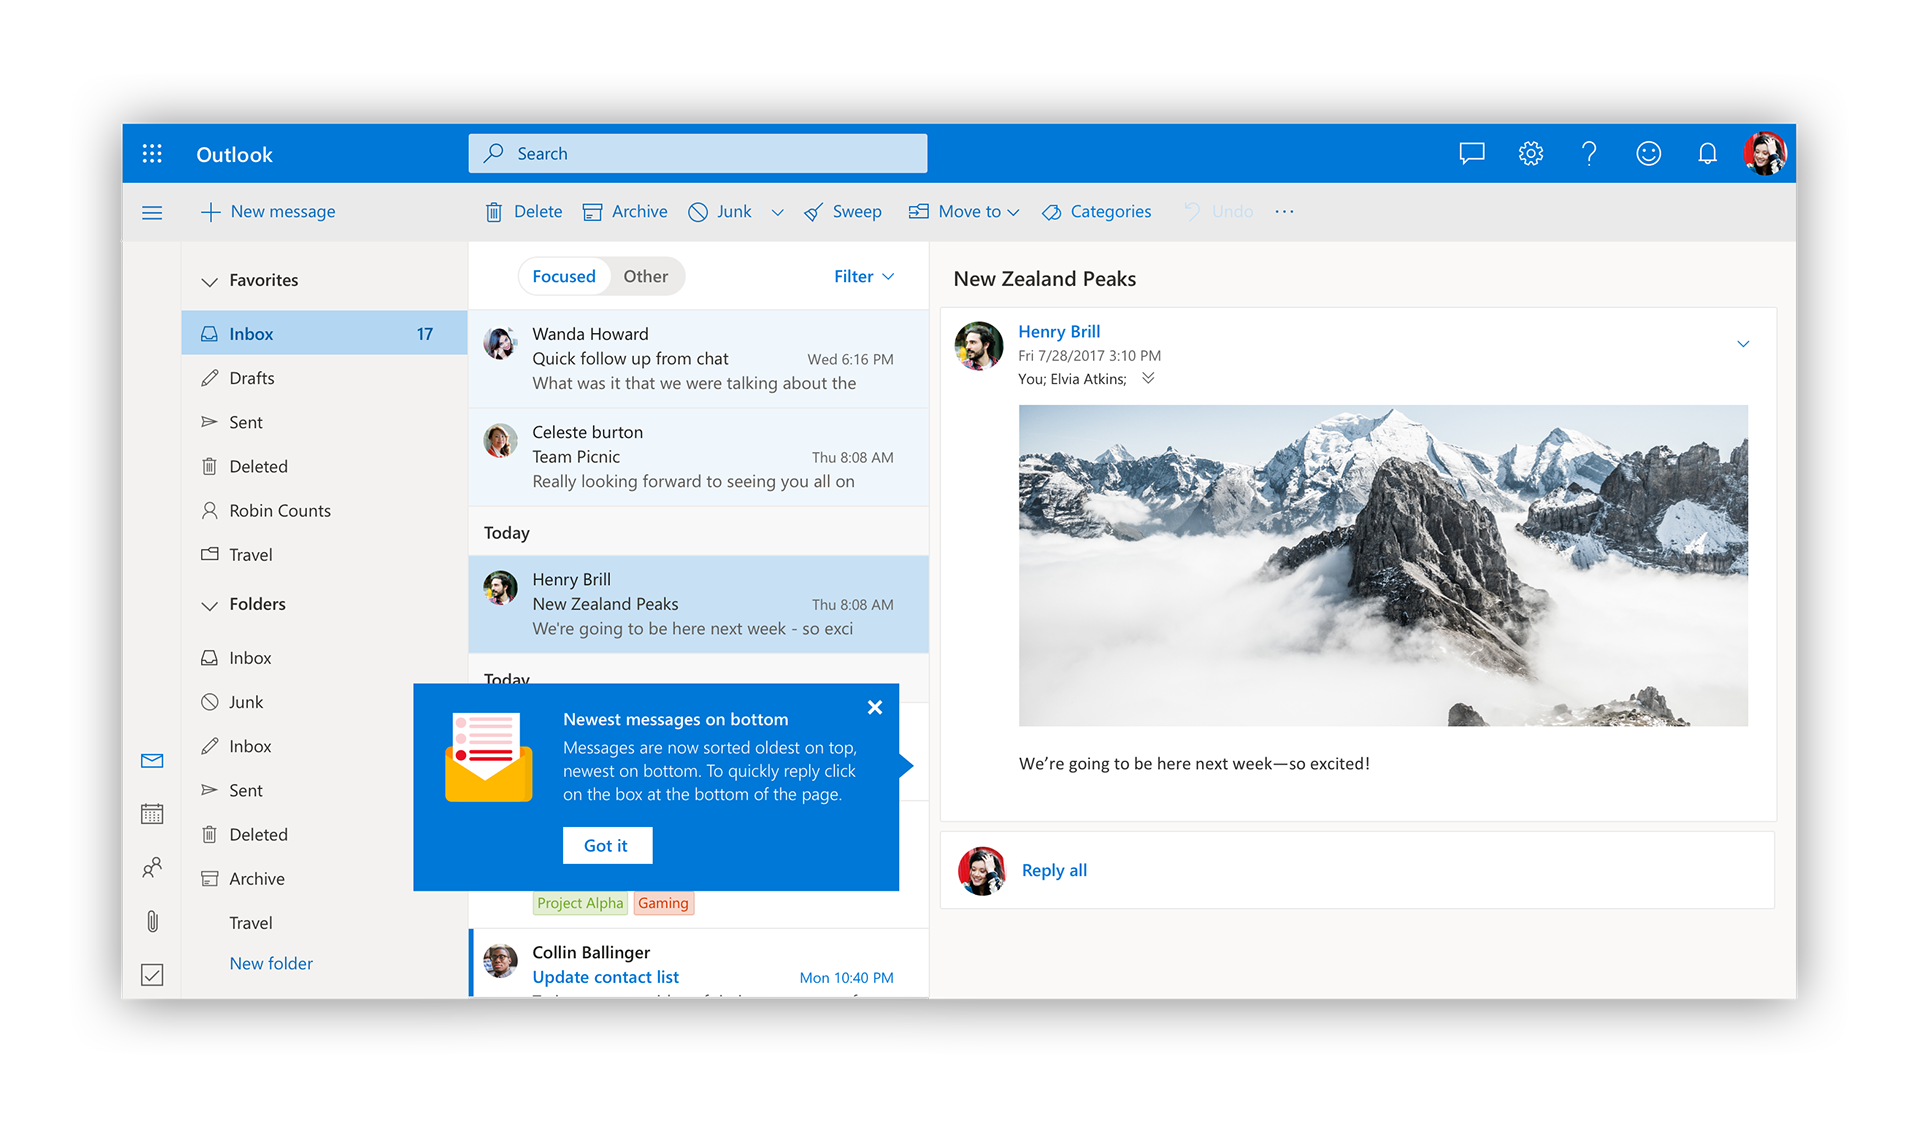The width and height of the screenshot is (1920, 1124).
Task: Open the mountain photo in email
Action: pyautogui.click(x=1383, y=565)
